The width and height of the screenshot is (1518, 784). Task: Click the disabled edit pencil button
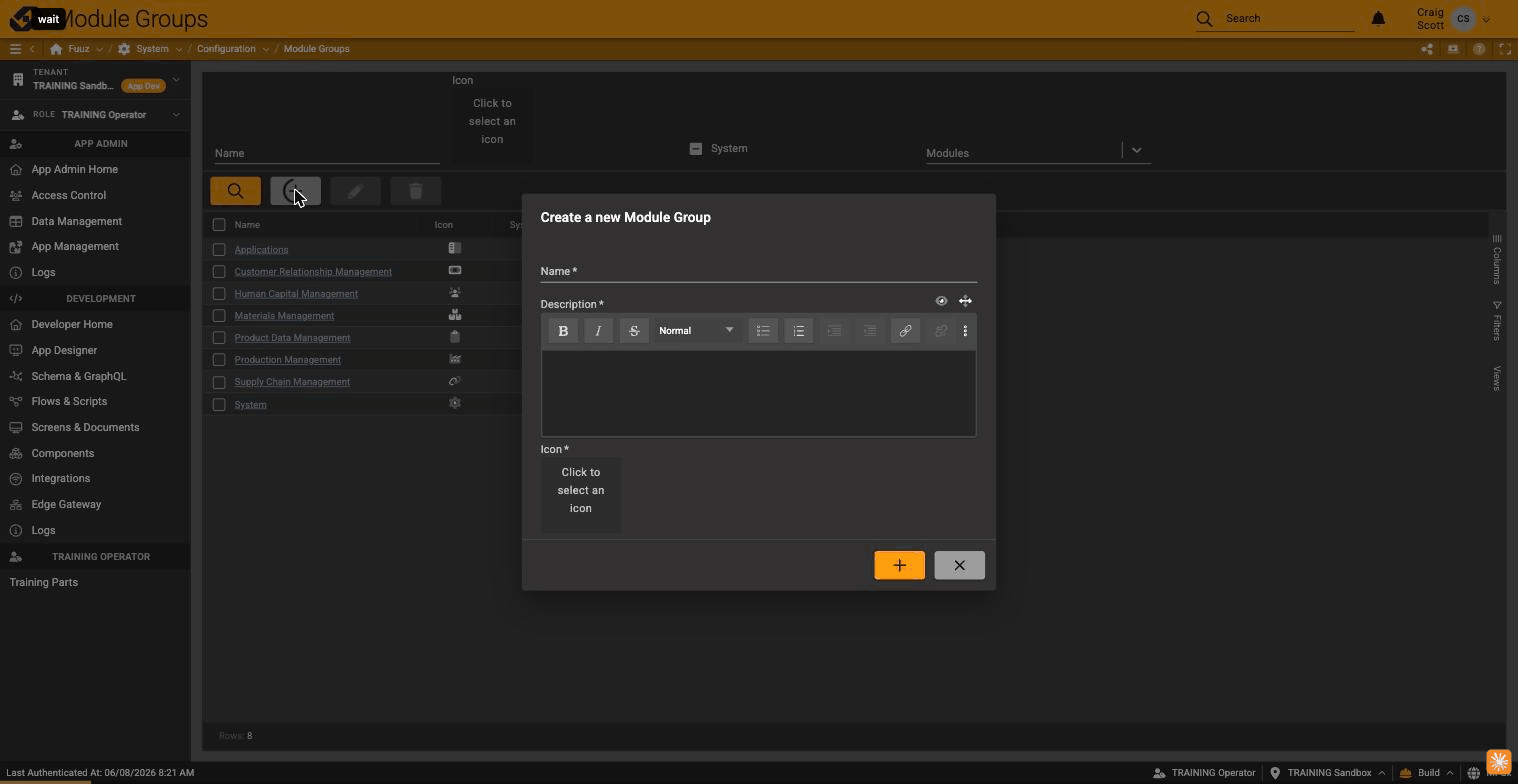[355, 191]
